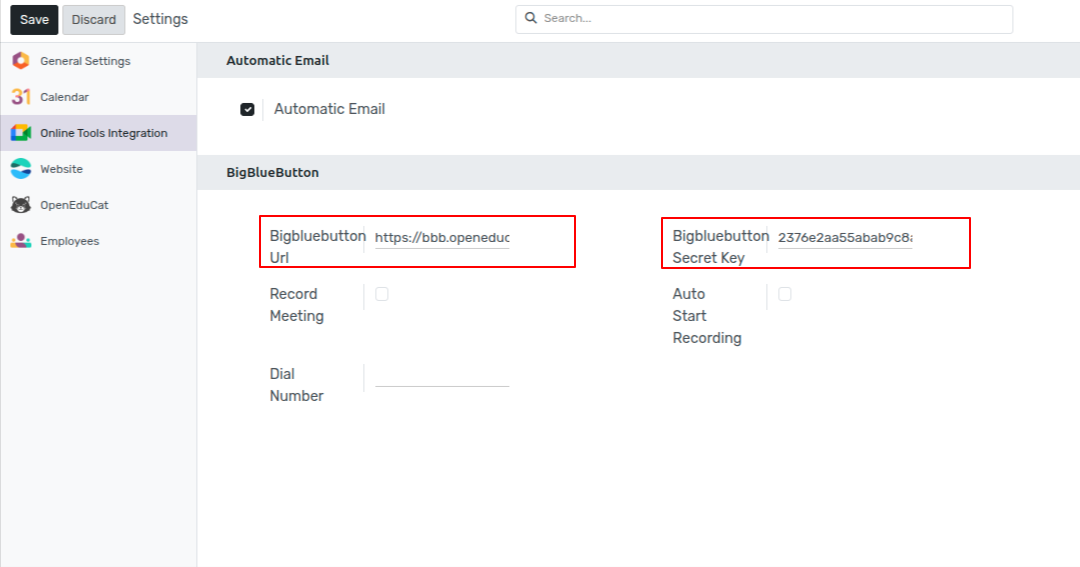Image resolution: width=1080 pixels, height=567 pixels.
Task: Click the search magnifier icon
Action: coord(530,18)
